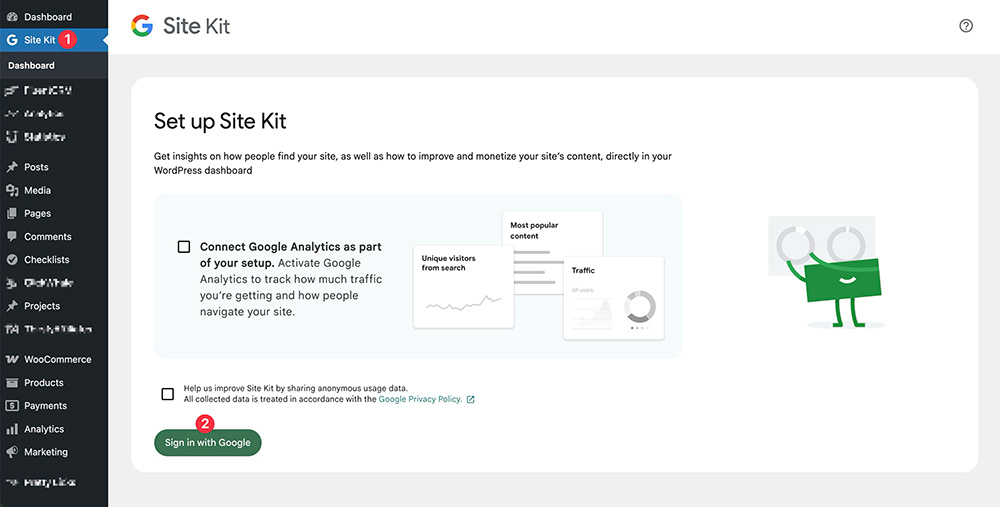
Task: Click the Unique visitors from search card
Action: pos(463,285)
